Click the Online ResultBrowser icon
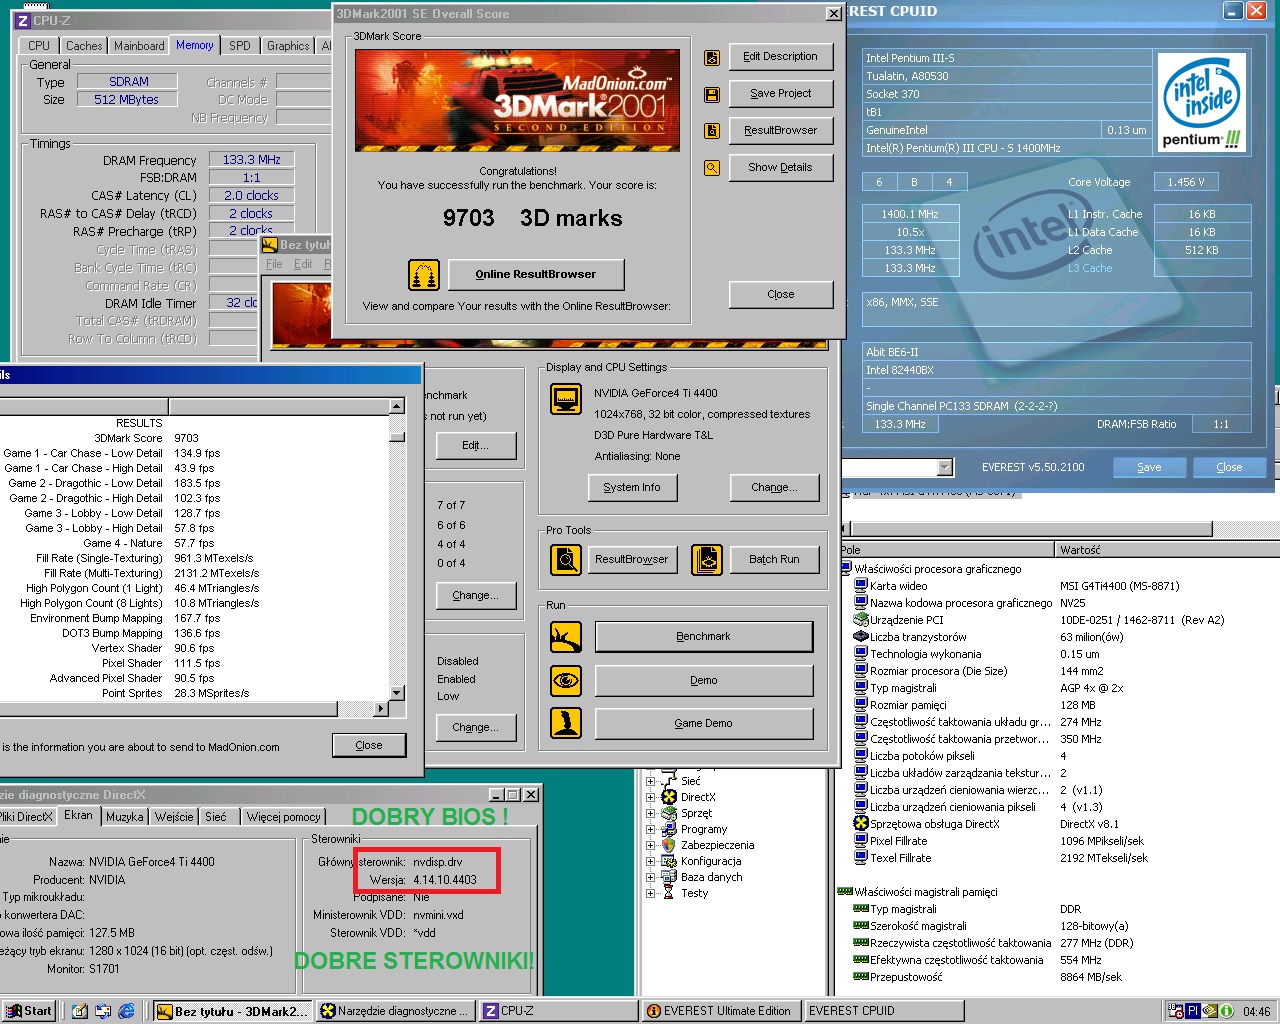This screenshot has width=1280, height=1024. 424,275
